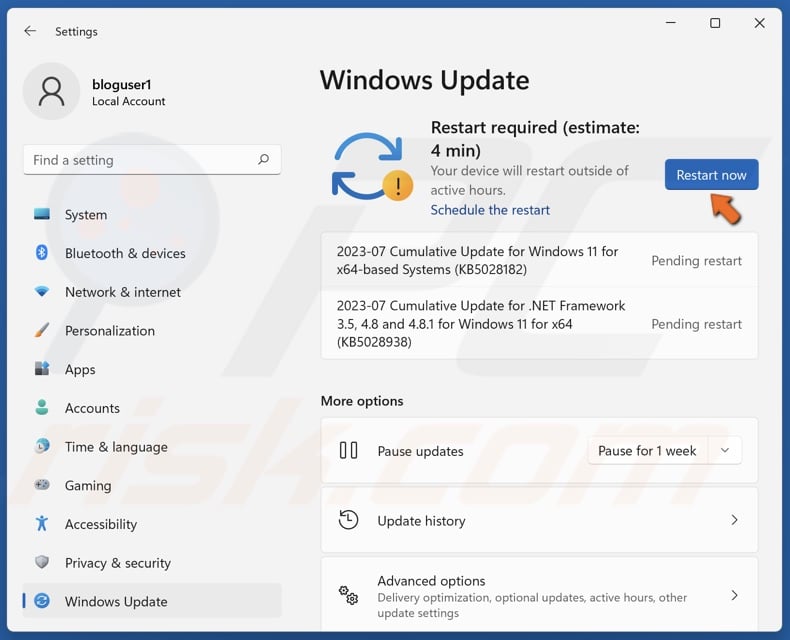Minimize the Settings window

[x=671, y=23]
